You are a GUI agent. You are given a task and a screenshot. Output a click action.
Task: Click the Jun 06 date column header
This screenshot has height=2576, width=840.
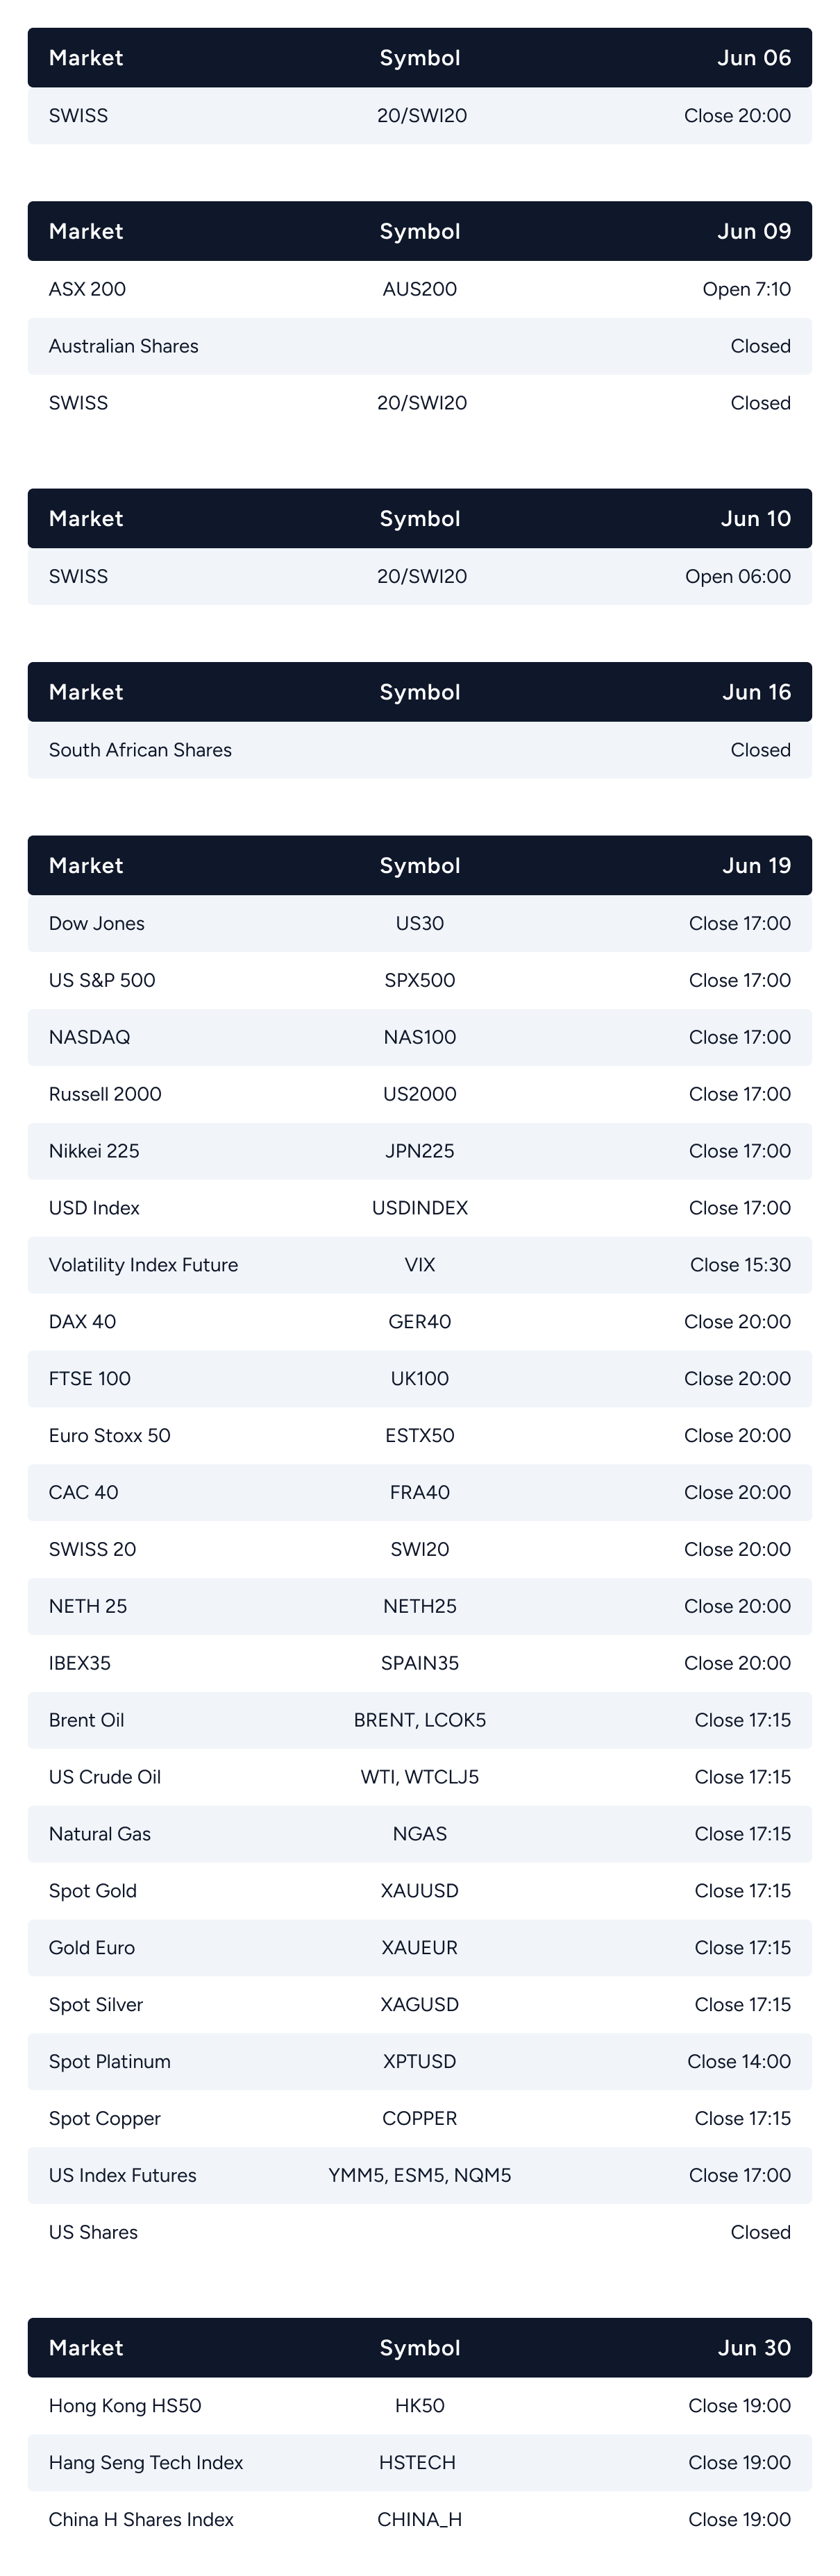753,58
